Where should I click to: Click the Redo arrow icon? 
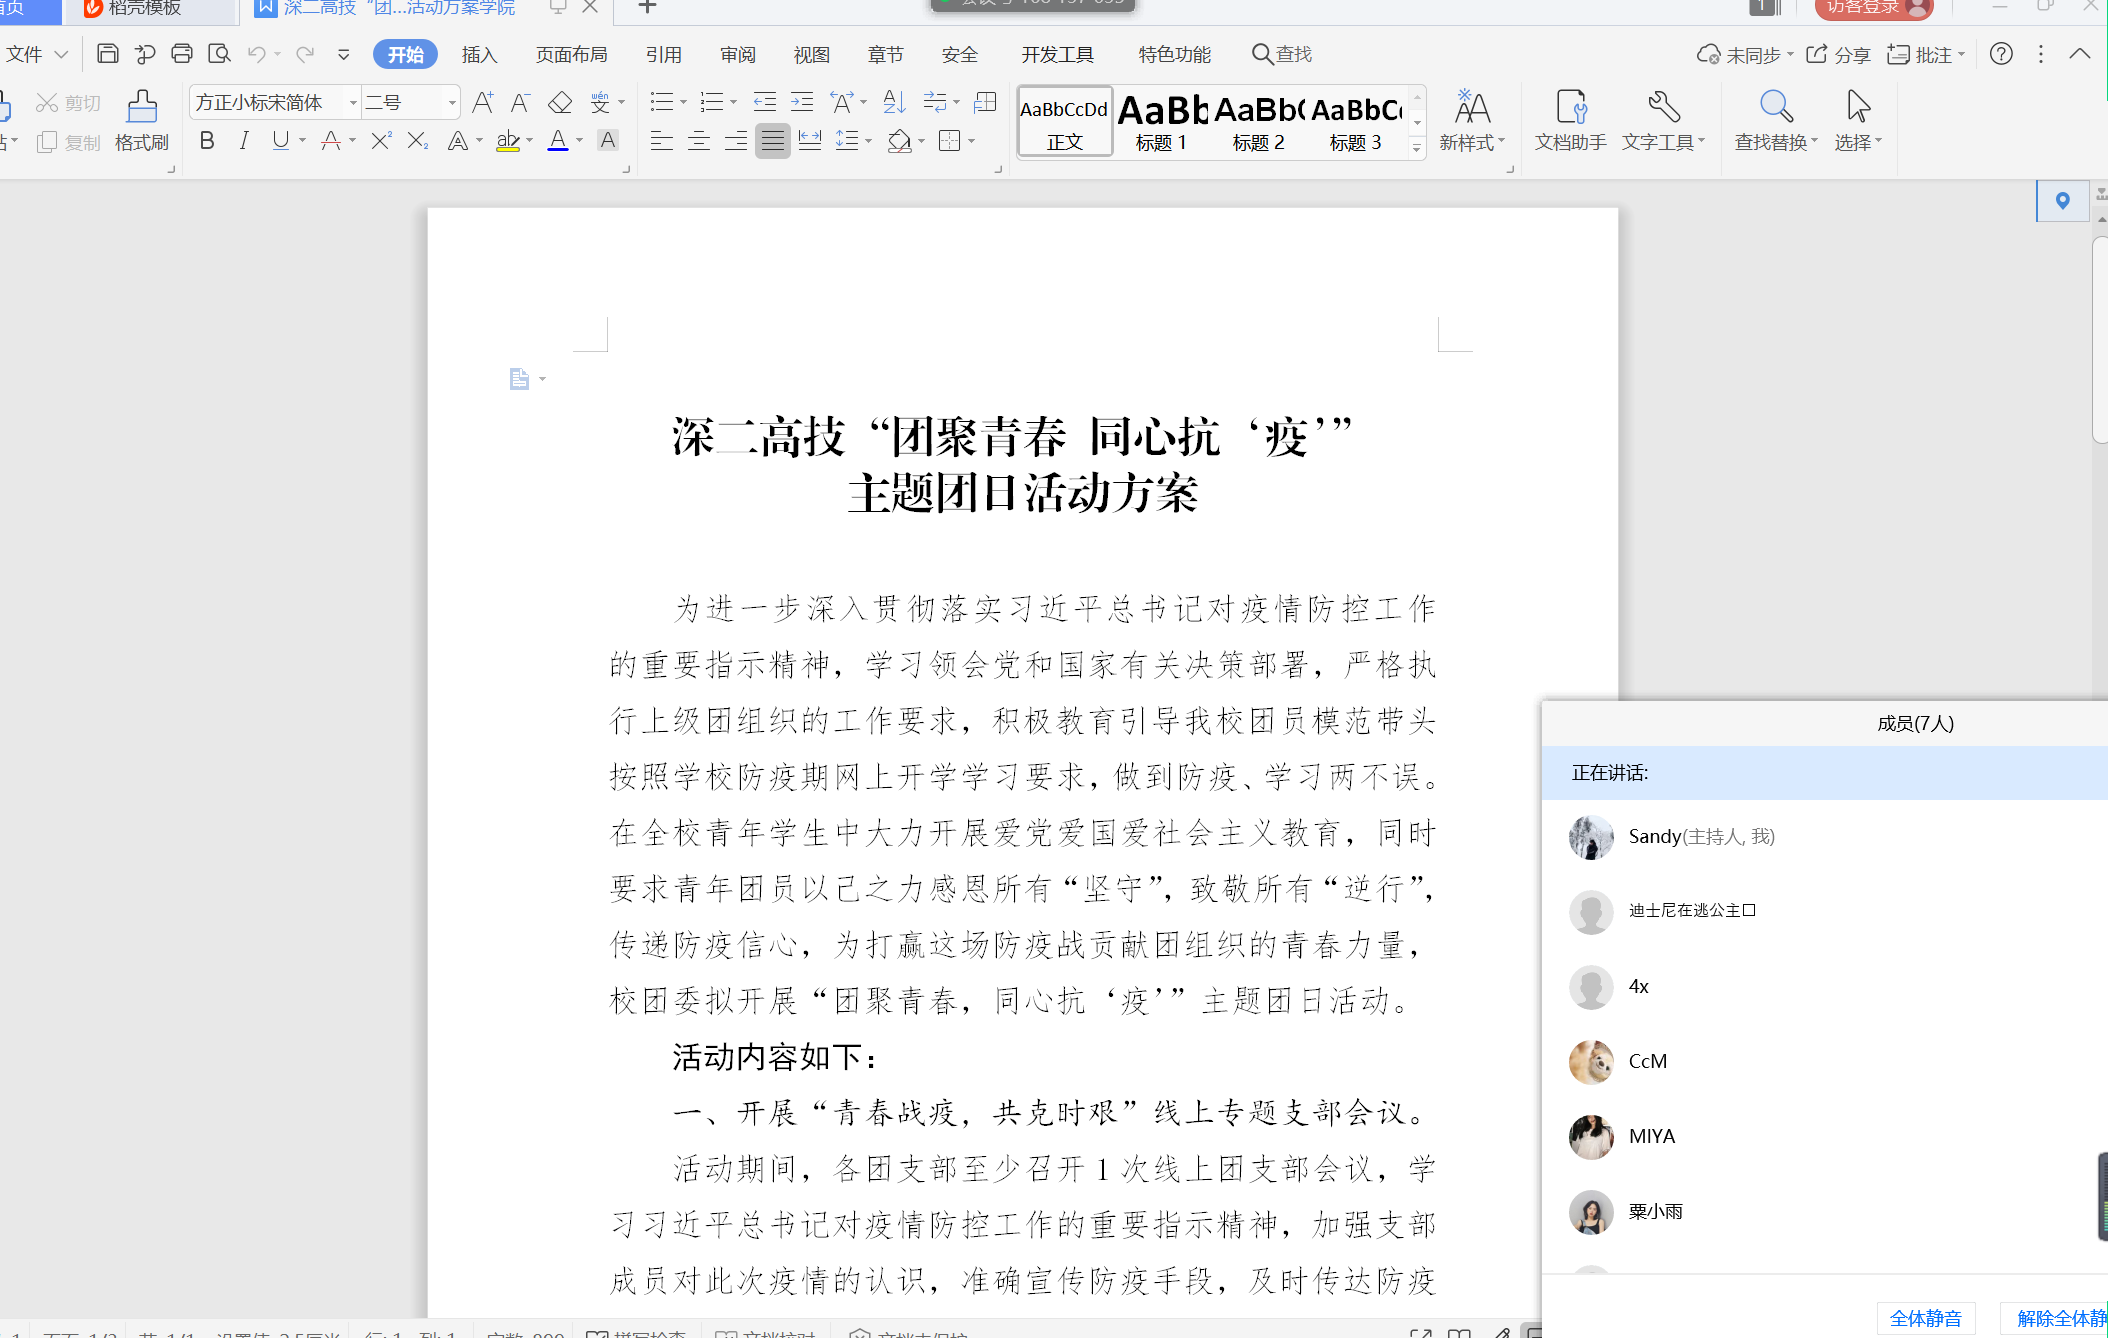(305, 54)
